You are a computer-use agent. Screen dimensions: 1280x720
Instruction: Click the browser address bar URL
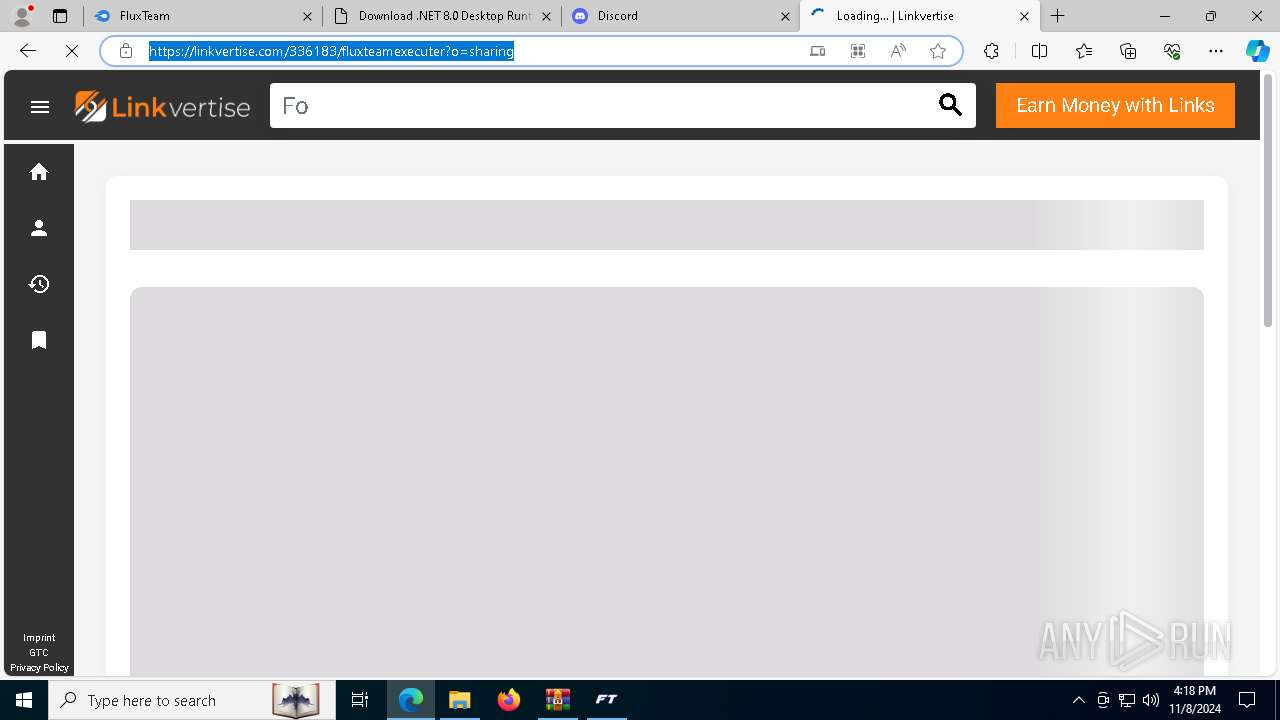click(x=331, y=51)
